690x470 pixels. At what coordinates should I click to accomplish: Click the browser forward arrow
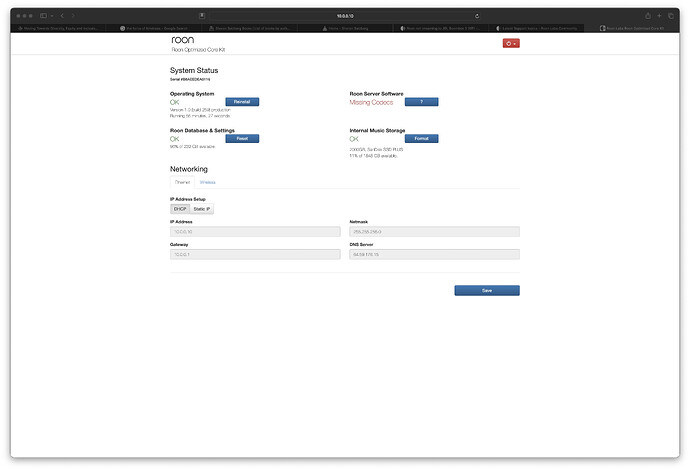click(74, 16)
